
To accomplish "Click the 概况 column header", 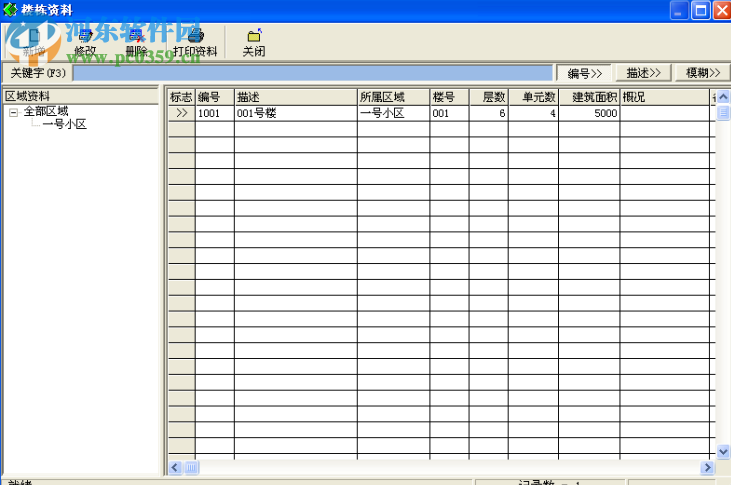I will [665, 97].
